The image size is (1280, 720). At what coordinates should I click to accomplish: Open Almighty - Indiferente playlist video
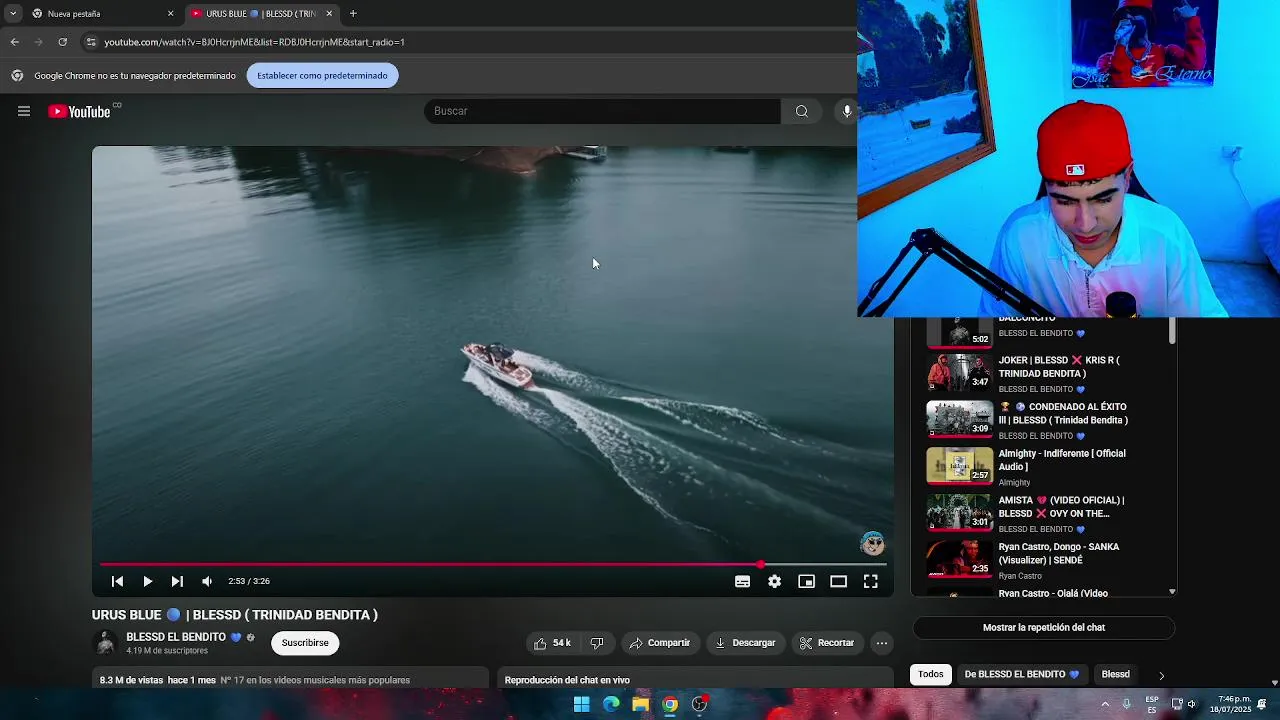click(1045, 467)
